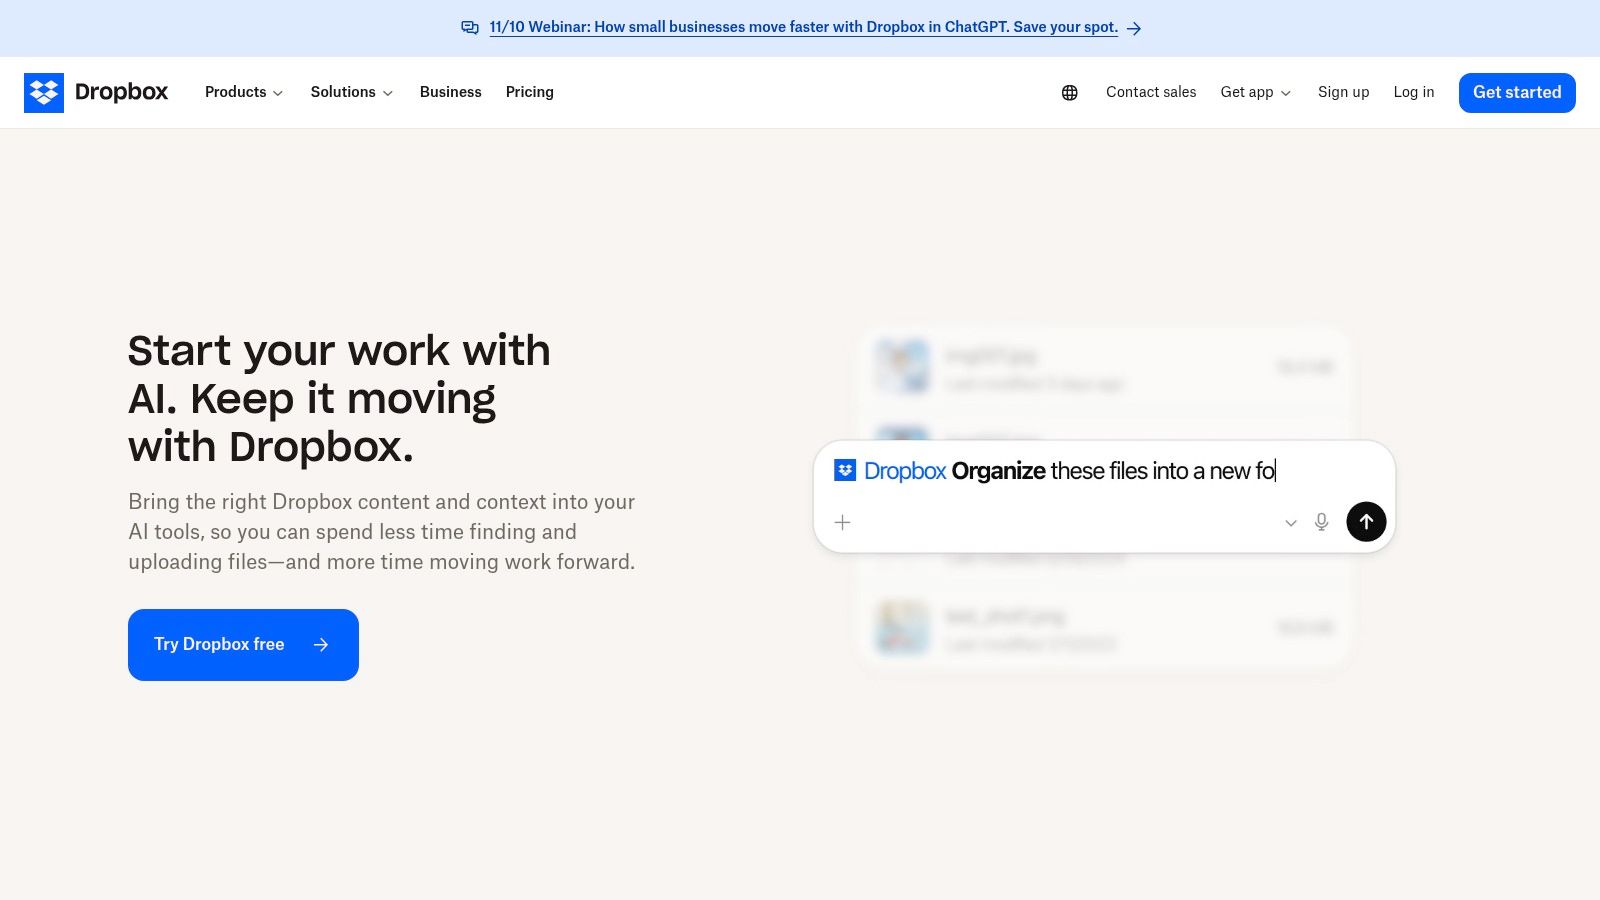This screenshot has width=1600, height=900.
Task: Click the Log in link
Action: 1414,92
